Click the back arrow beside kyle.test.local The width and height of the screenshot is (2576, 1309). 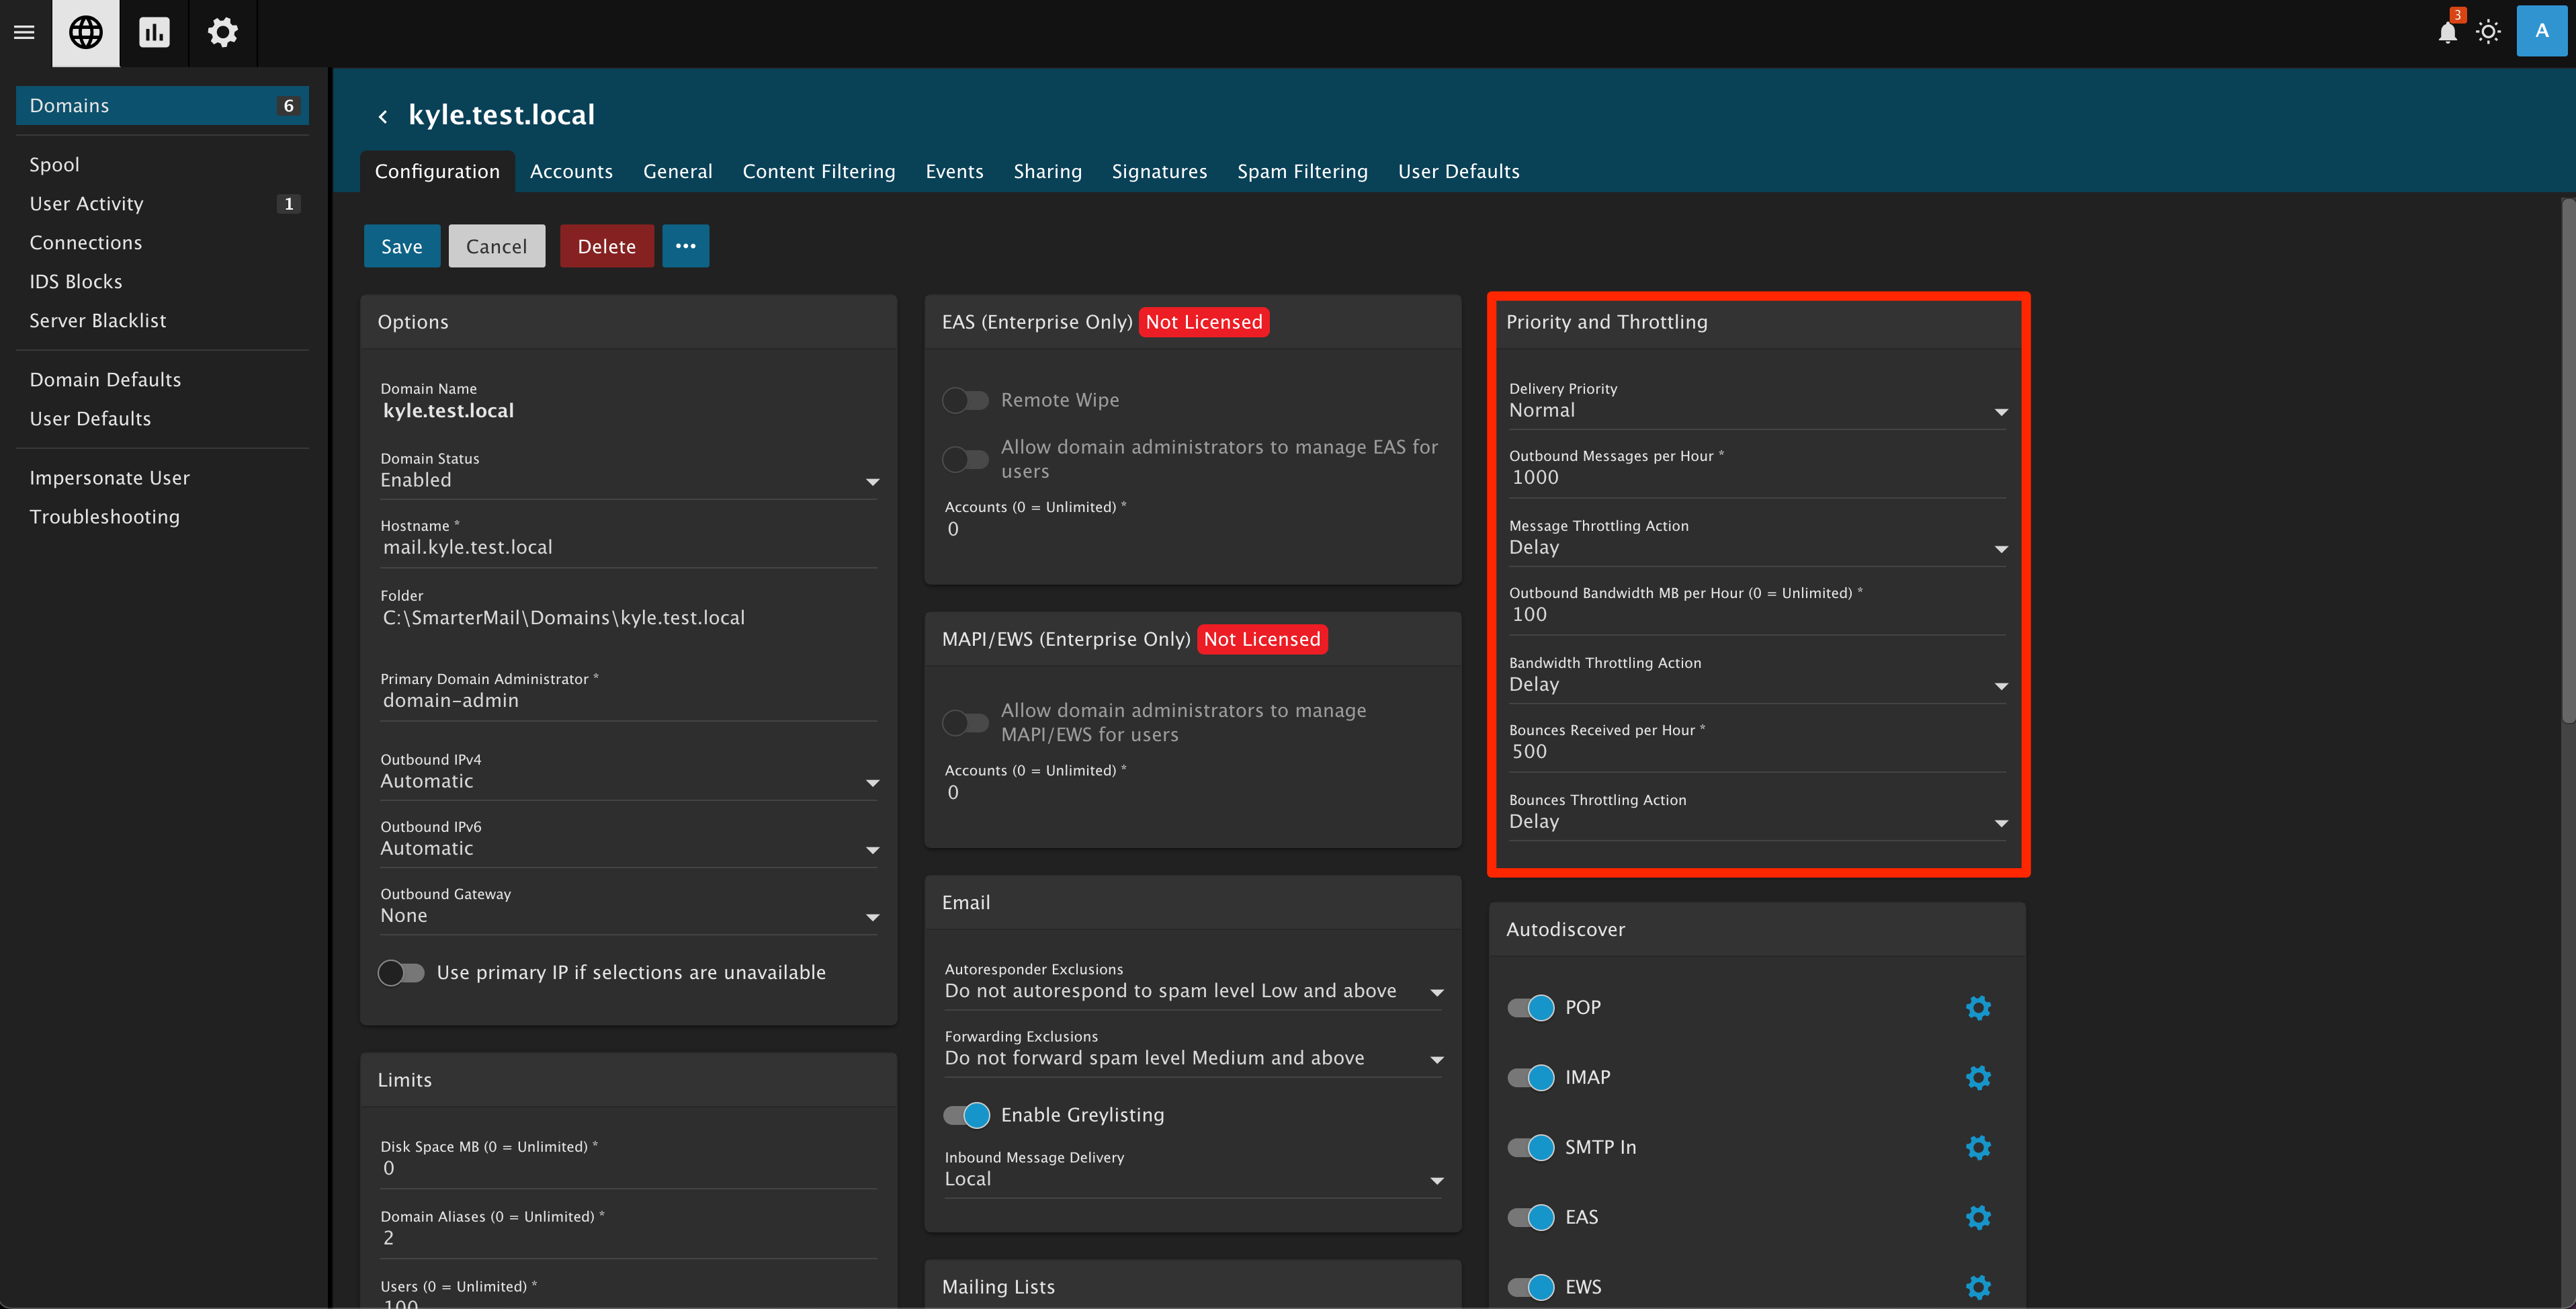[x=382, y=117]
